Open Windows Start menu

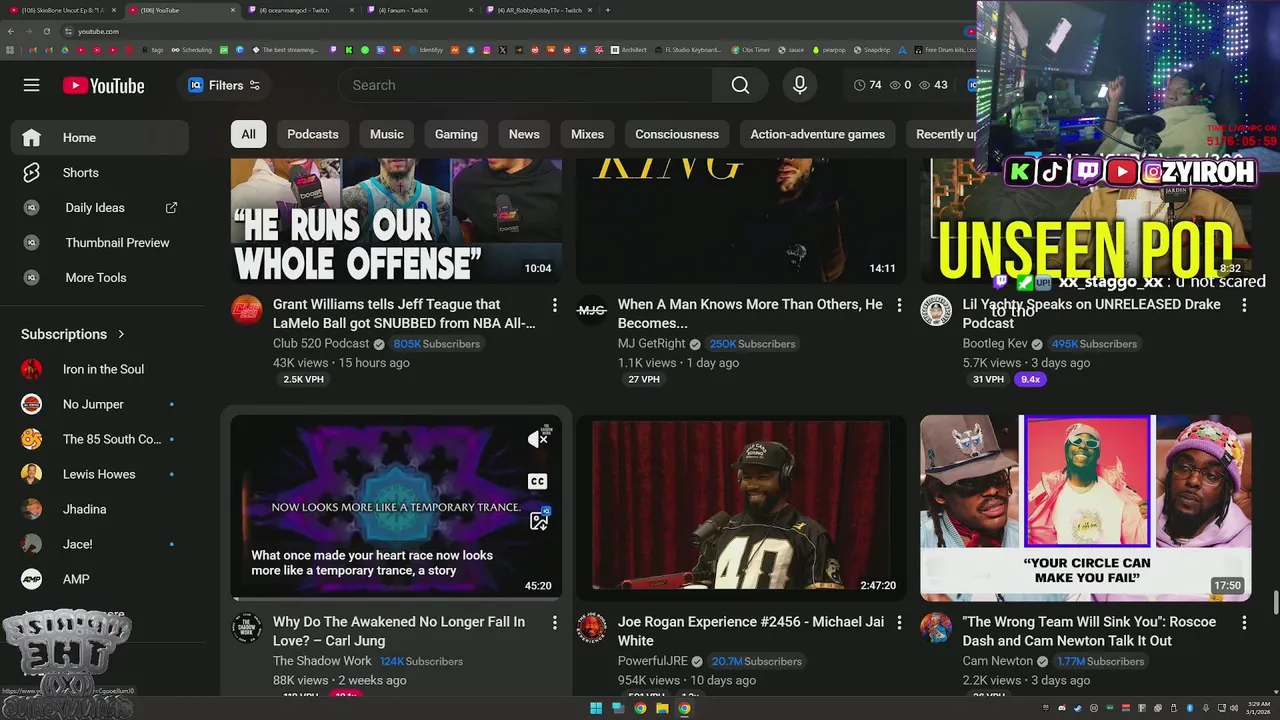(596, 708)
